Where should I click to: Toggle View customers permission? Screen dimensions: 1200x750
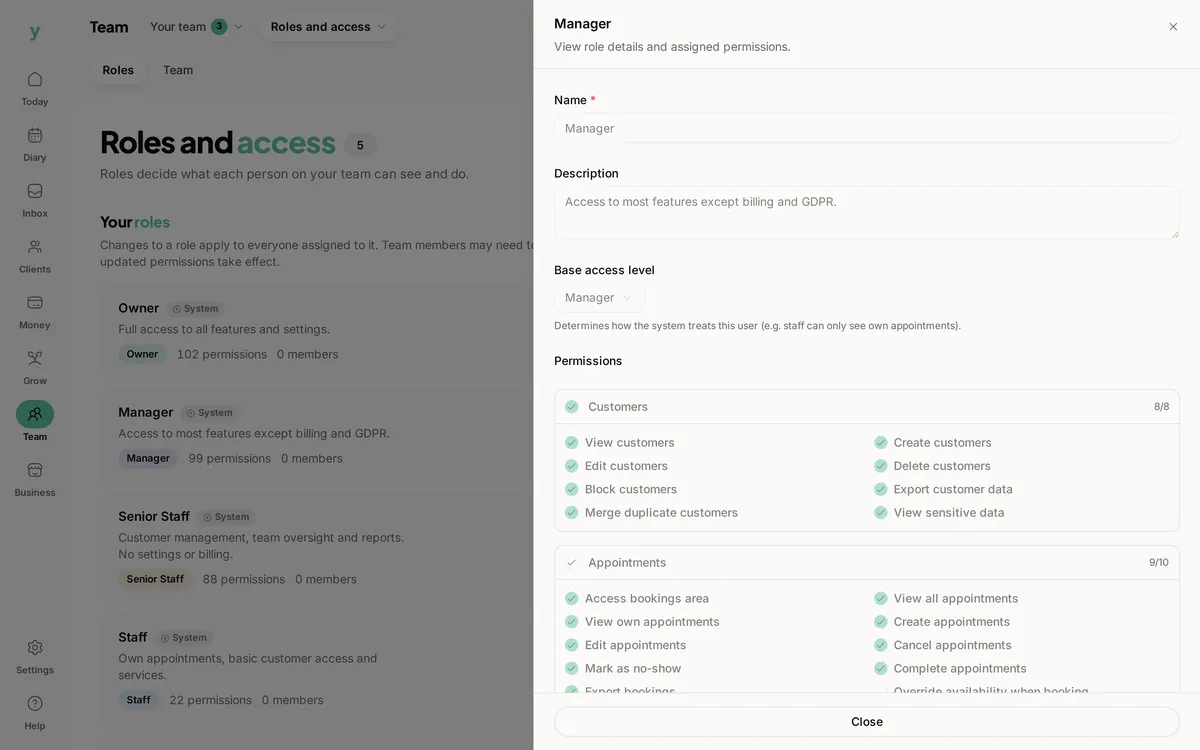(572, 443)
